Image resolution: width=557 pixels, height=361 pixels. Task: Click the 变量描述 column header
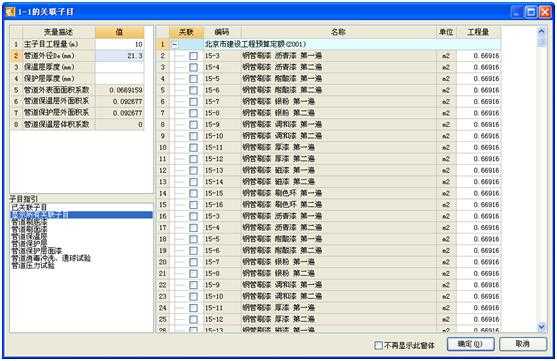pyautogui.click(x=59, y=32)
